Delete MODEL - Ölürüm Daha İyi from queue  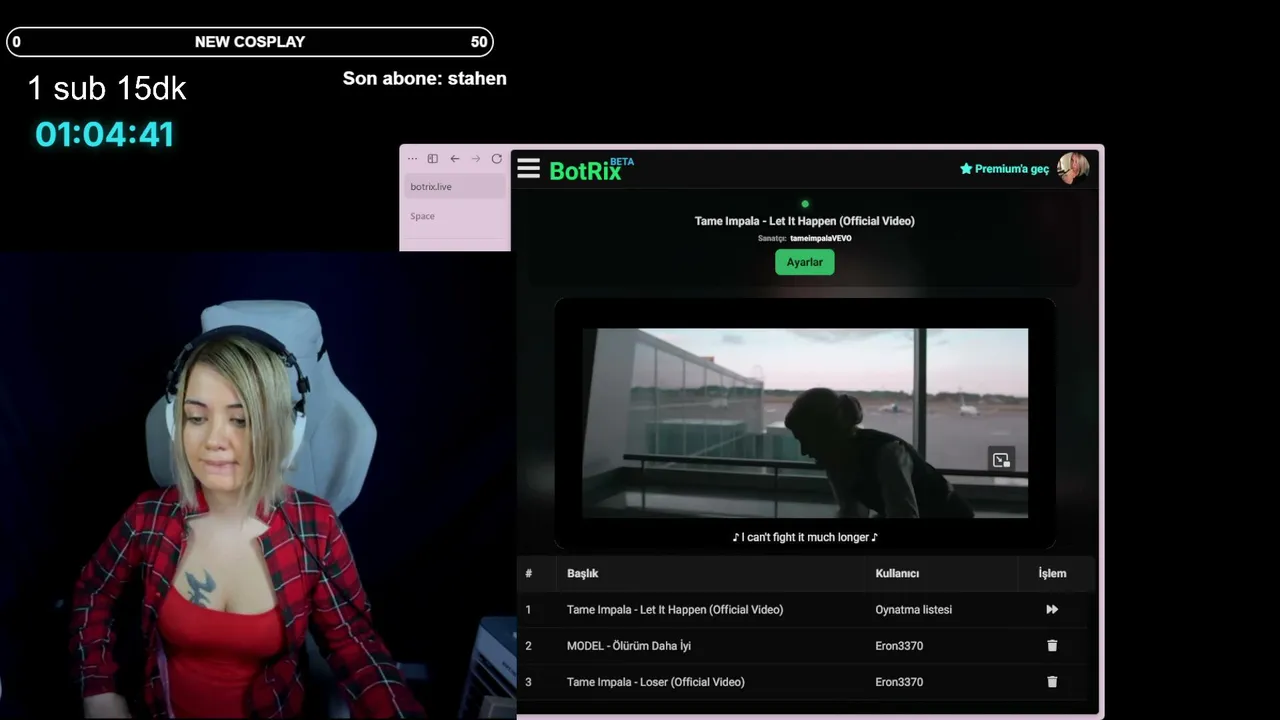pos(1052,646)
